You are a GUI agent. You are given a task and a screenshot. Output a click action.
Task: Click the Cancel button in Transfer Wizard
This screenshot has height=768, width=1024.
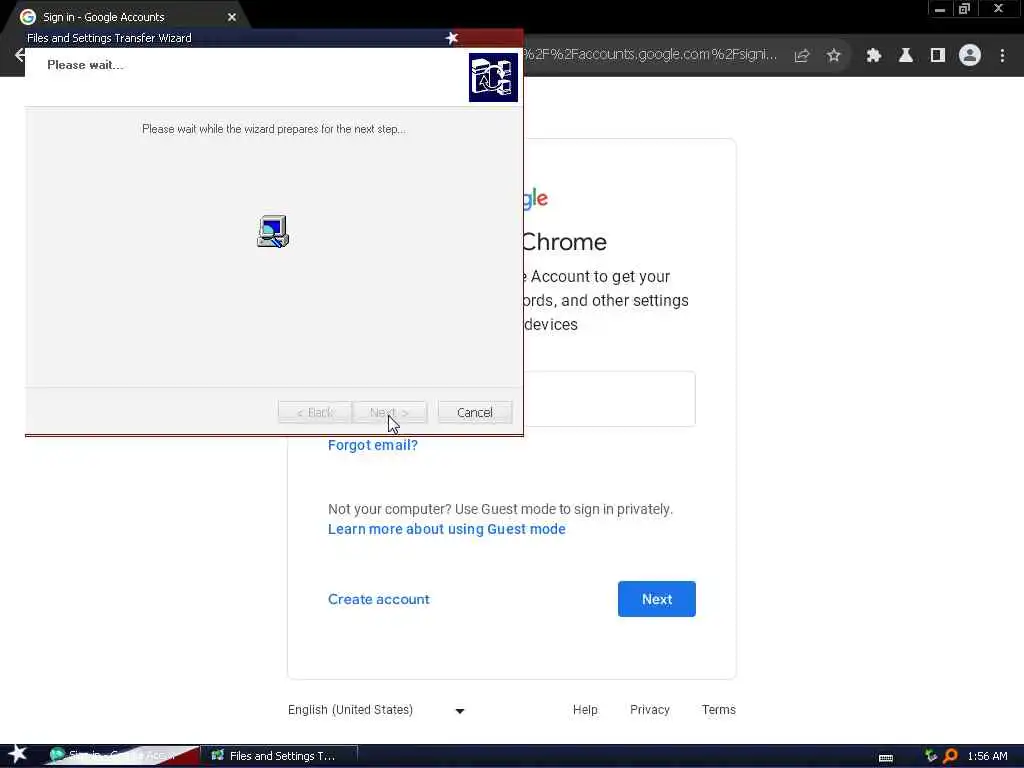click(475, 412)
